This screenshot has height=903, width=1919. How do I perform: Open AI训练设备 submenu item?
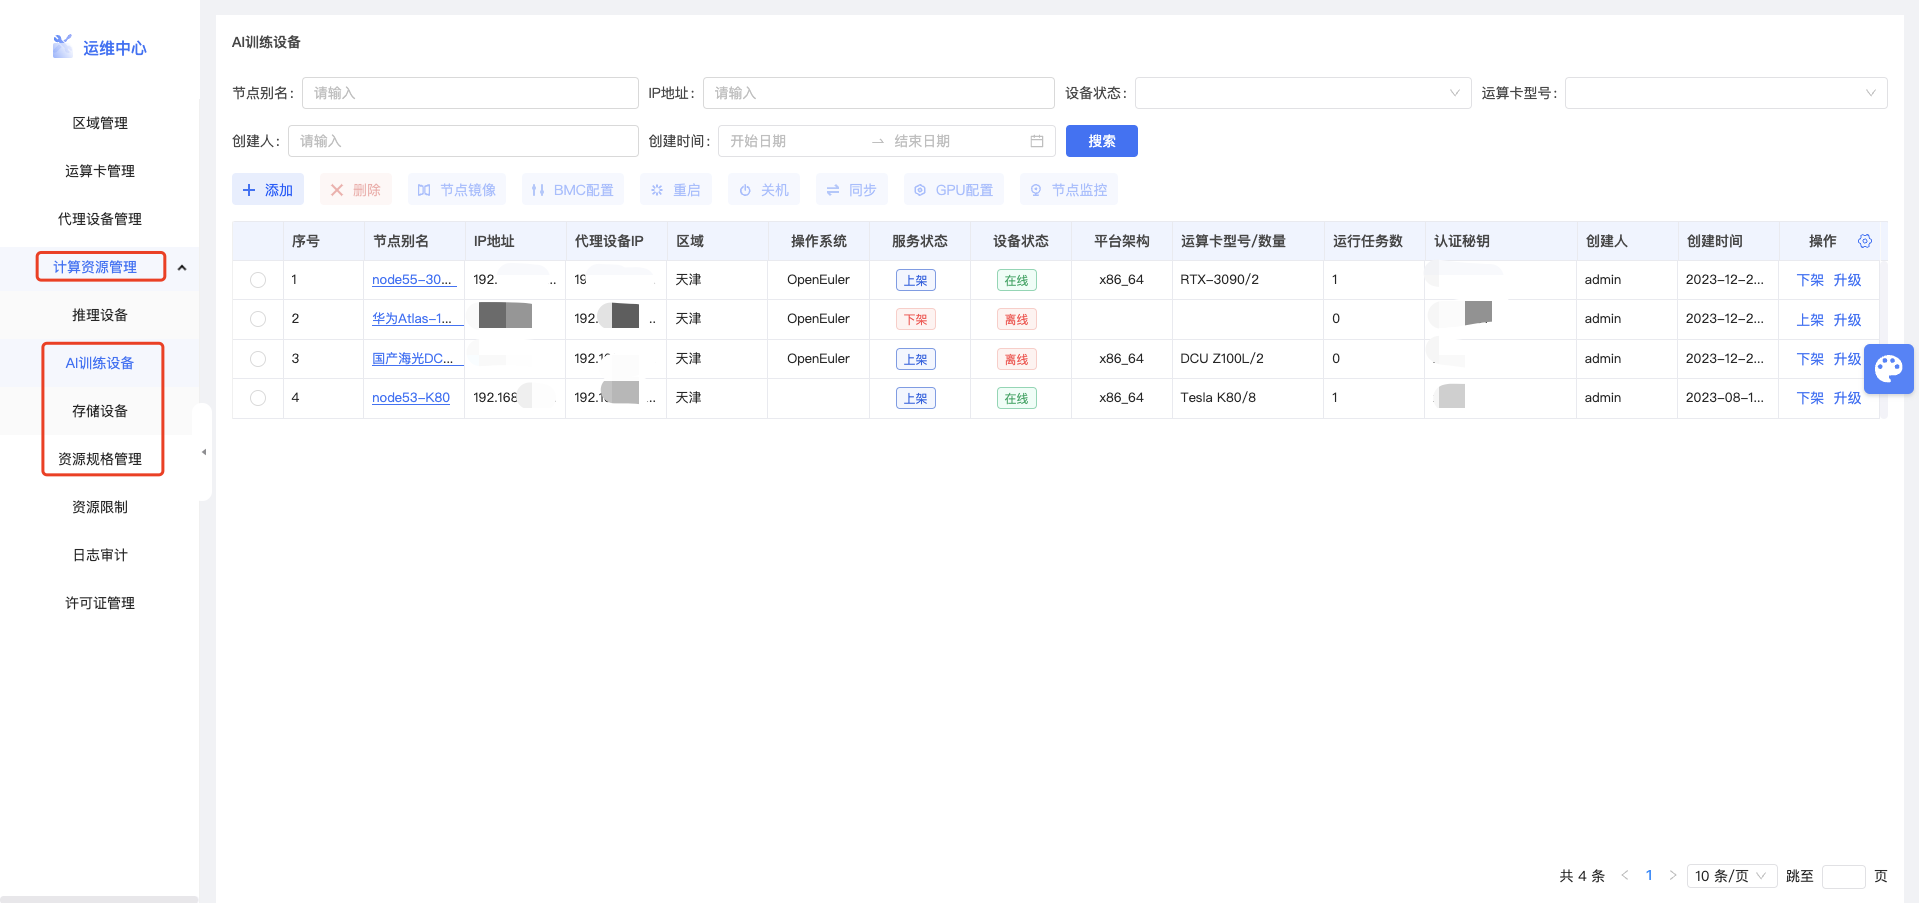(x=100, y=363)
